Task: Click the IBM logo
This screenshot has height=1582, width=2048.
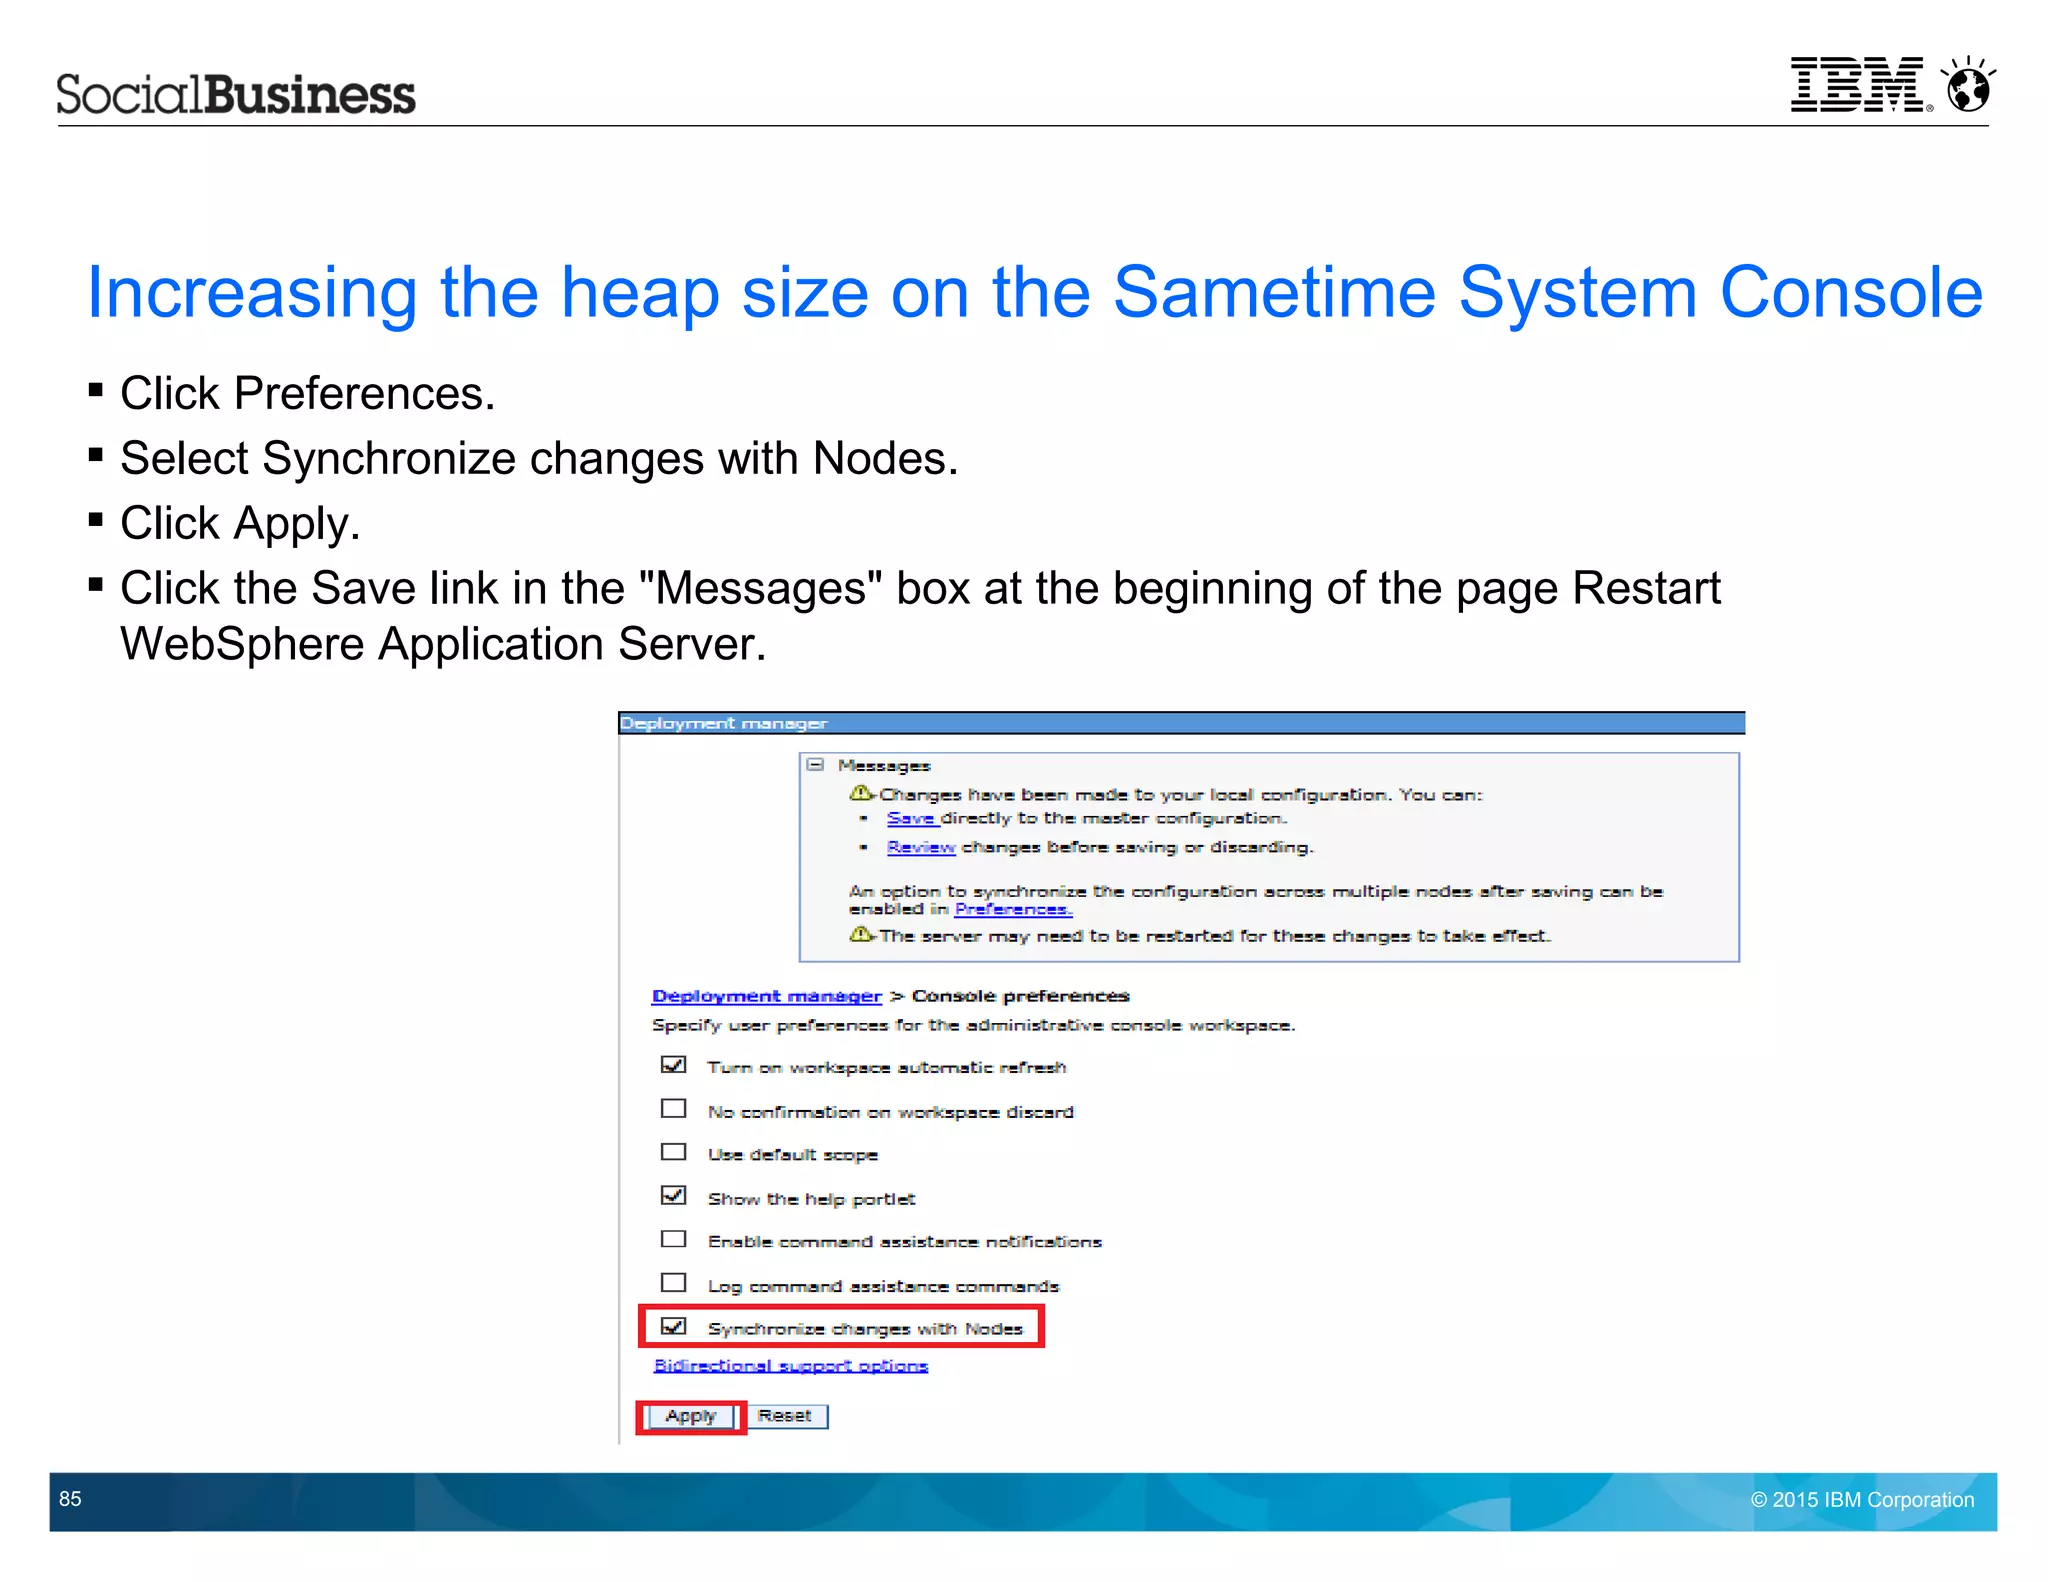Action: pos(1861,84)
